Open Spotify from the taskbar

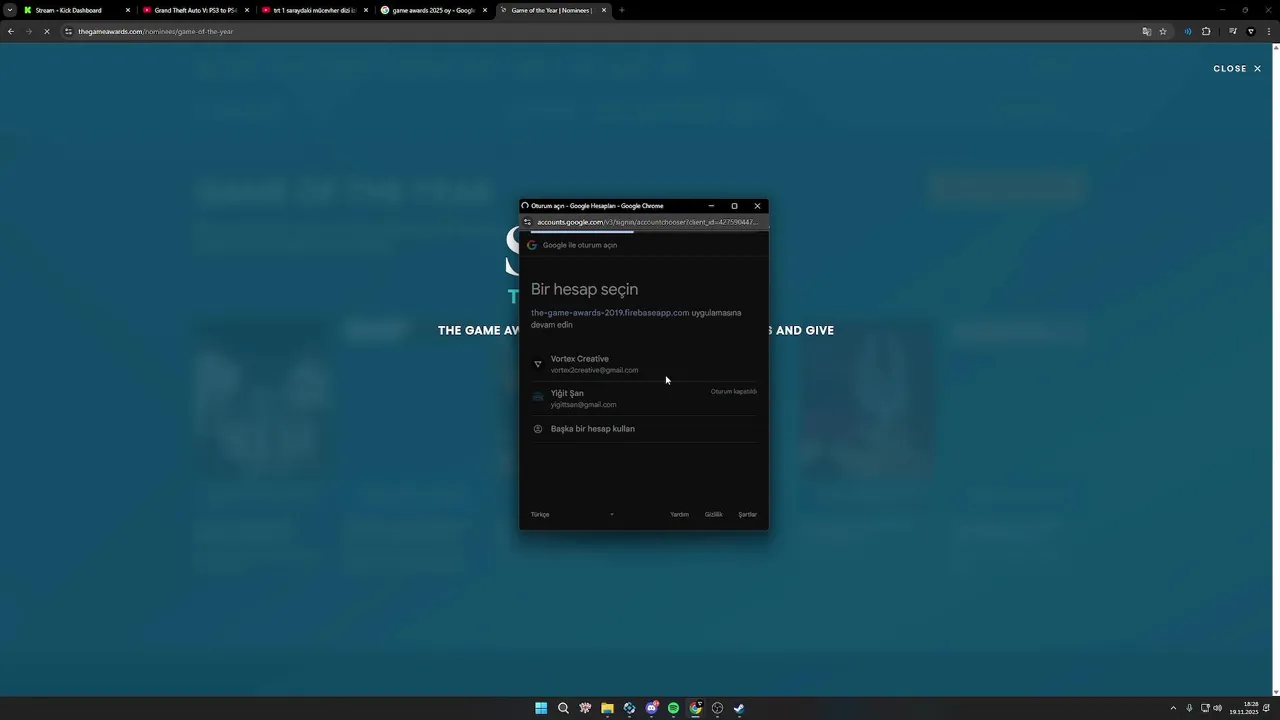click(x=673, y=708)
